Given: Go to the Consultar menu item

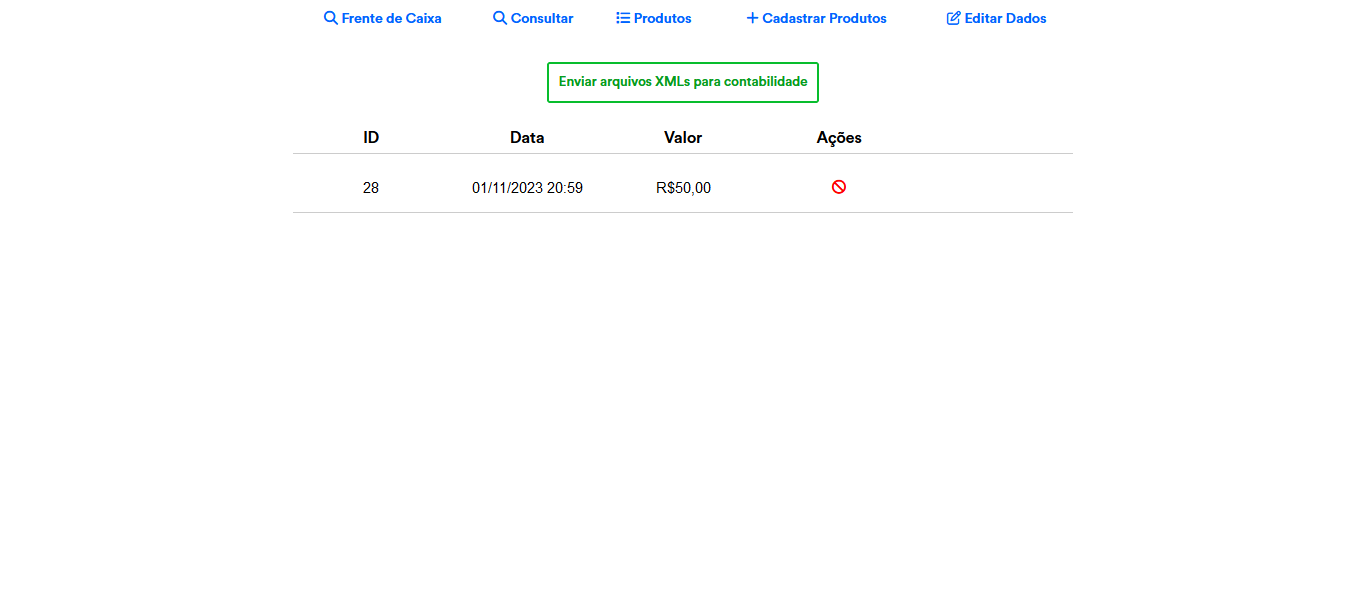Looking at the screenshot, I should coord(542,18).
